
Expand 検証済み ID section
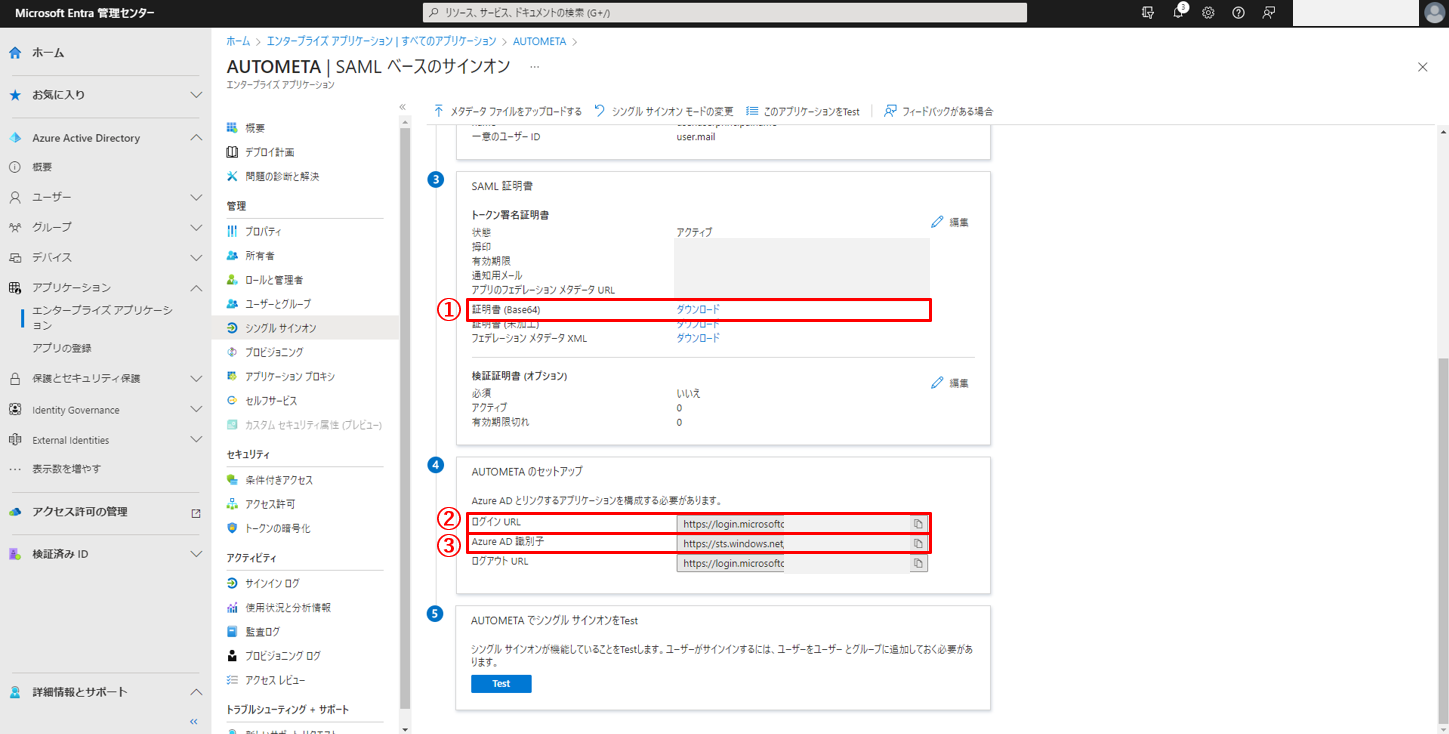point(196,554)
